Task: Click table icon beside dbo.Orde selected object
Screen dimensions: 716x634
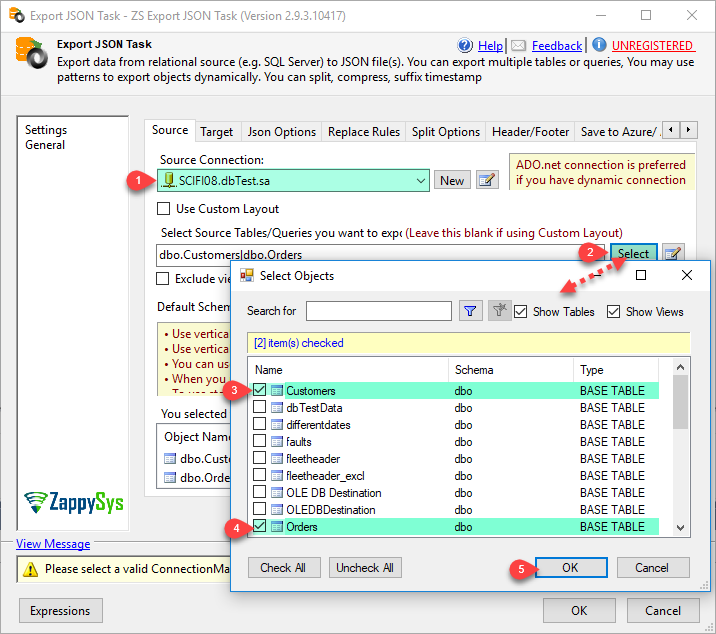Action: (170, 477)
